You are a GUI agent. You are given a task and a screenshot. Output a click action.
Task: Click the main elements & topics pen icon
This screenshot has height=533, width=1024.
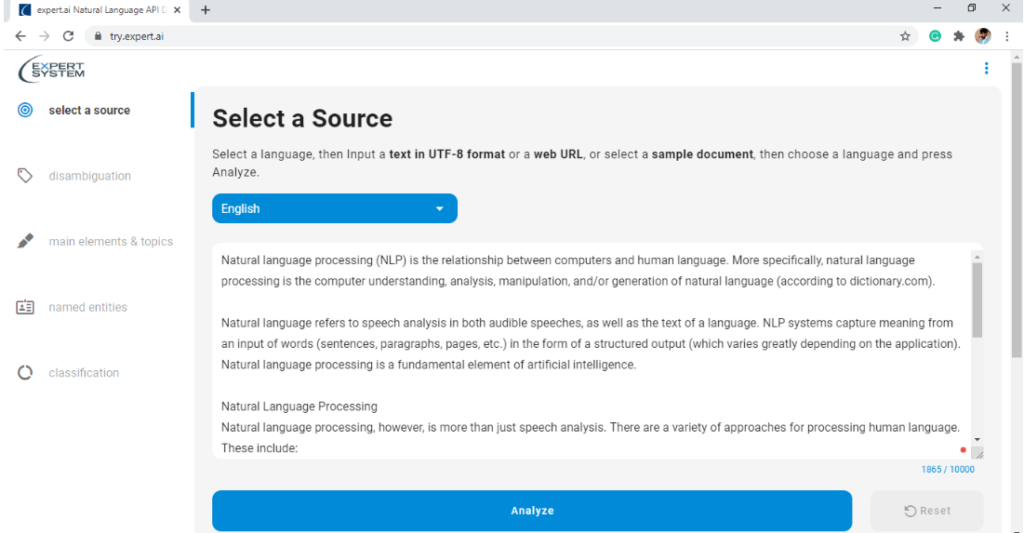click(25, 241)
